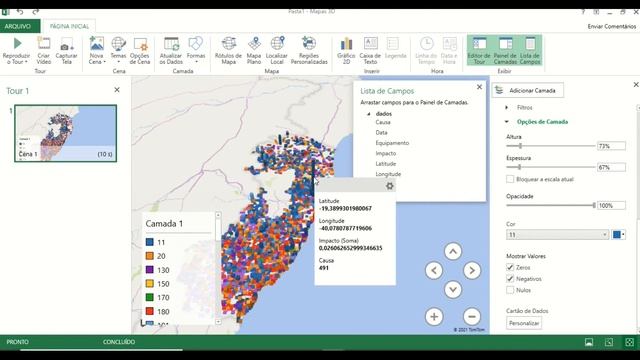Select the Causa field in list
Viewport: 640px width, 360px height.
(x=383, y=122)
